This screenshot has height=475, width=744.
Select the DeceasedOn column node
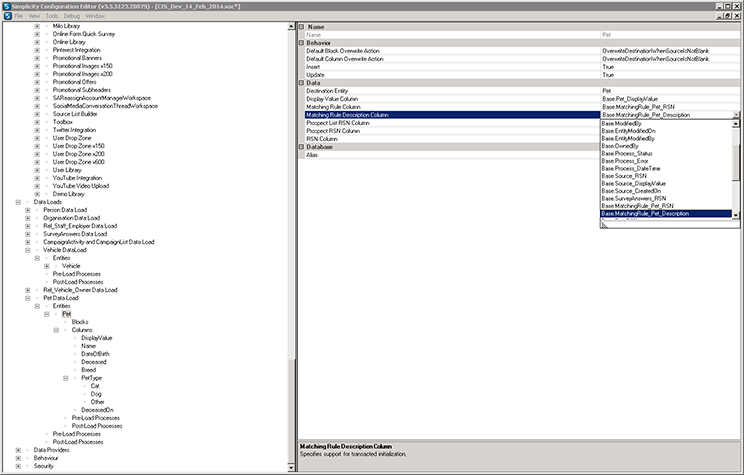coord(97,410)
